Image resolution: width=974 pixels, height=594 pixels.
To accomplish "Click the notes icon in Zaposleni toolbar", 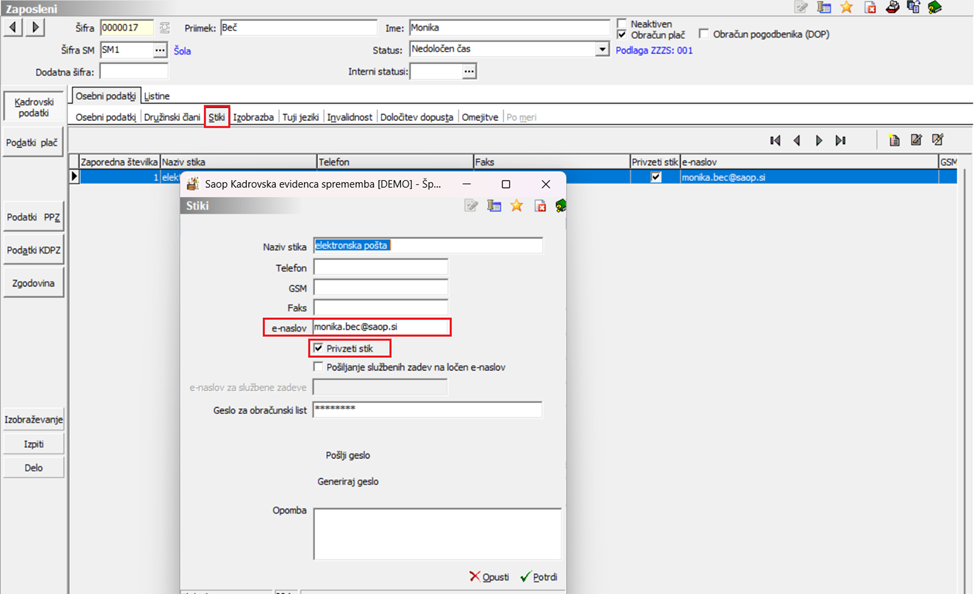I will click(x=801, y=7).
